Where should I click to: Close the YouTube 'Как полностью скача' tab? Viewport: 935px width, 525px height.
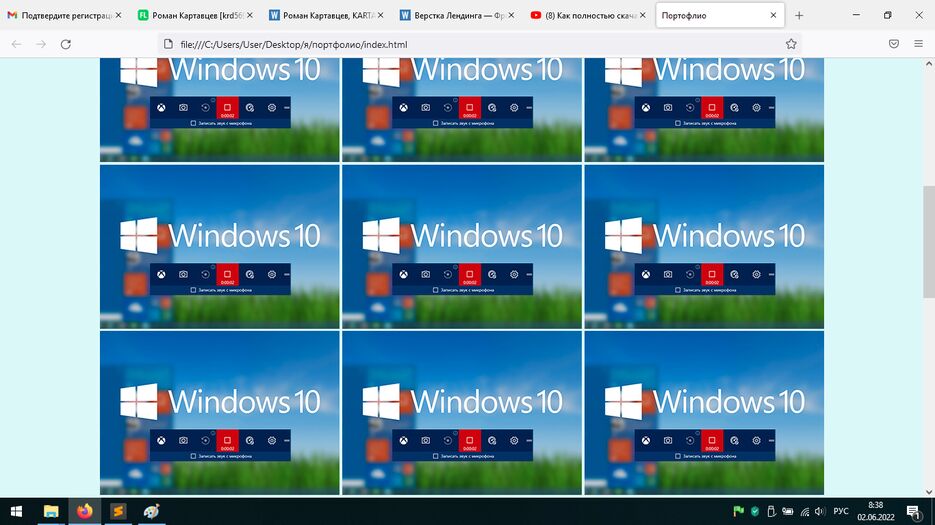coord(642,16)
